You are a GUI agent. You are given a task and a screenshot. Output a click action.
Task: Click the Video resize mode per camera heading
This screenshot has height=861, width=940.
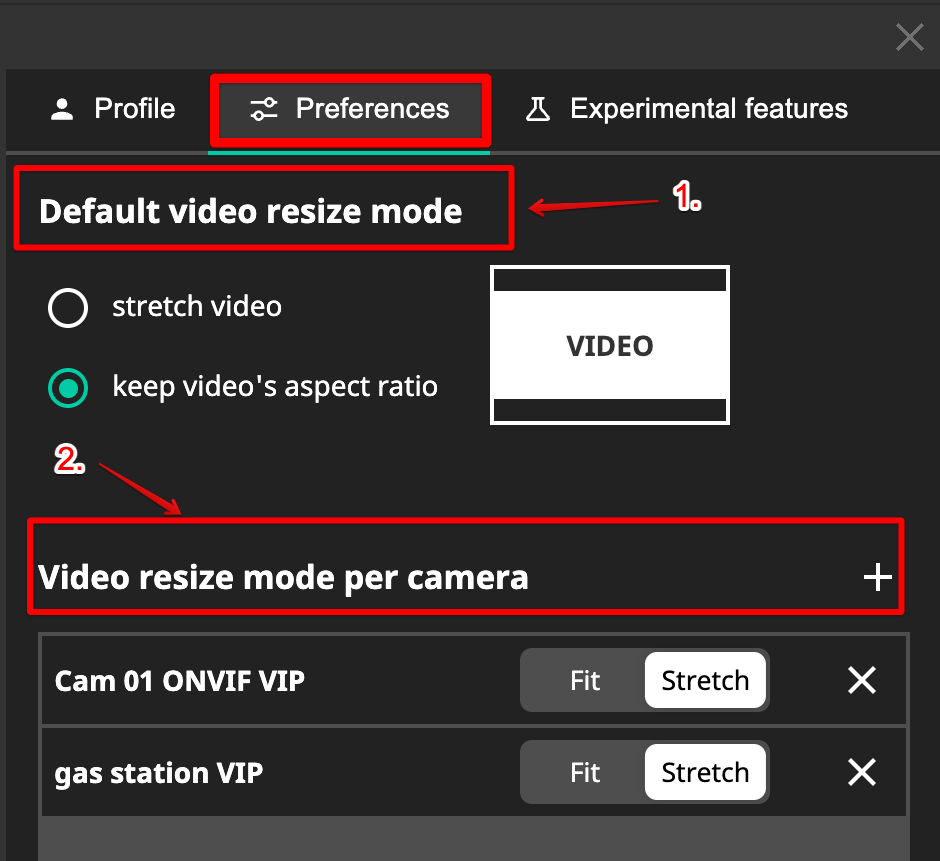[x=283, y=577]
